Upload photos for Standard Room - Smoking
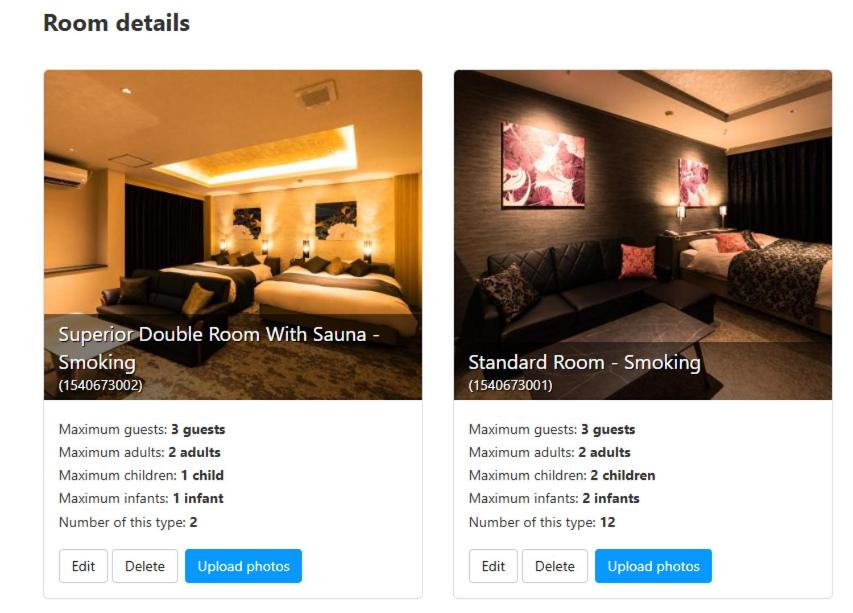Viewport: 853px width, 613px height. point(653,566)
